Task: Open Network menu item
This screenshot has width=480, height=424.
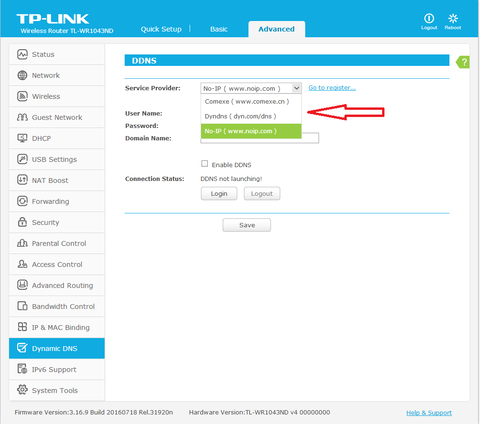Action: 57,75
